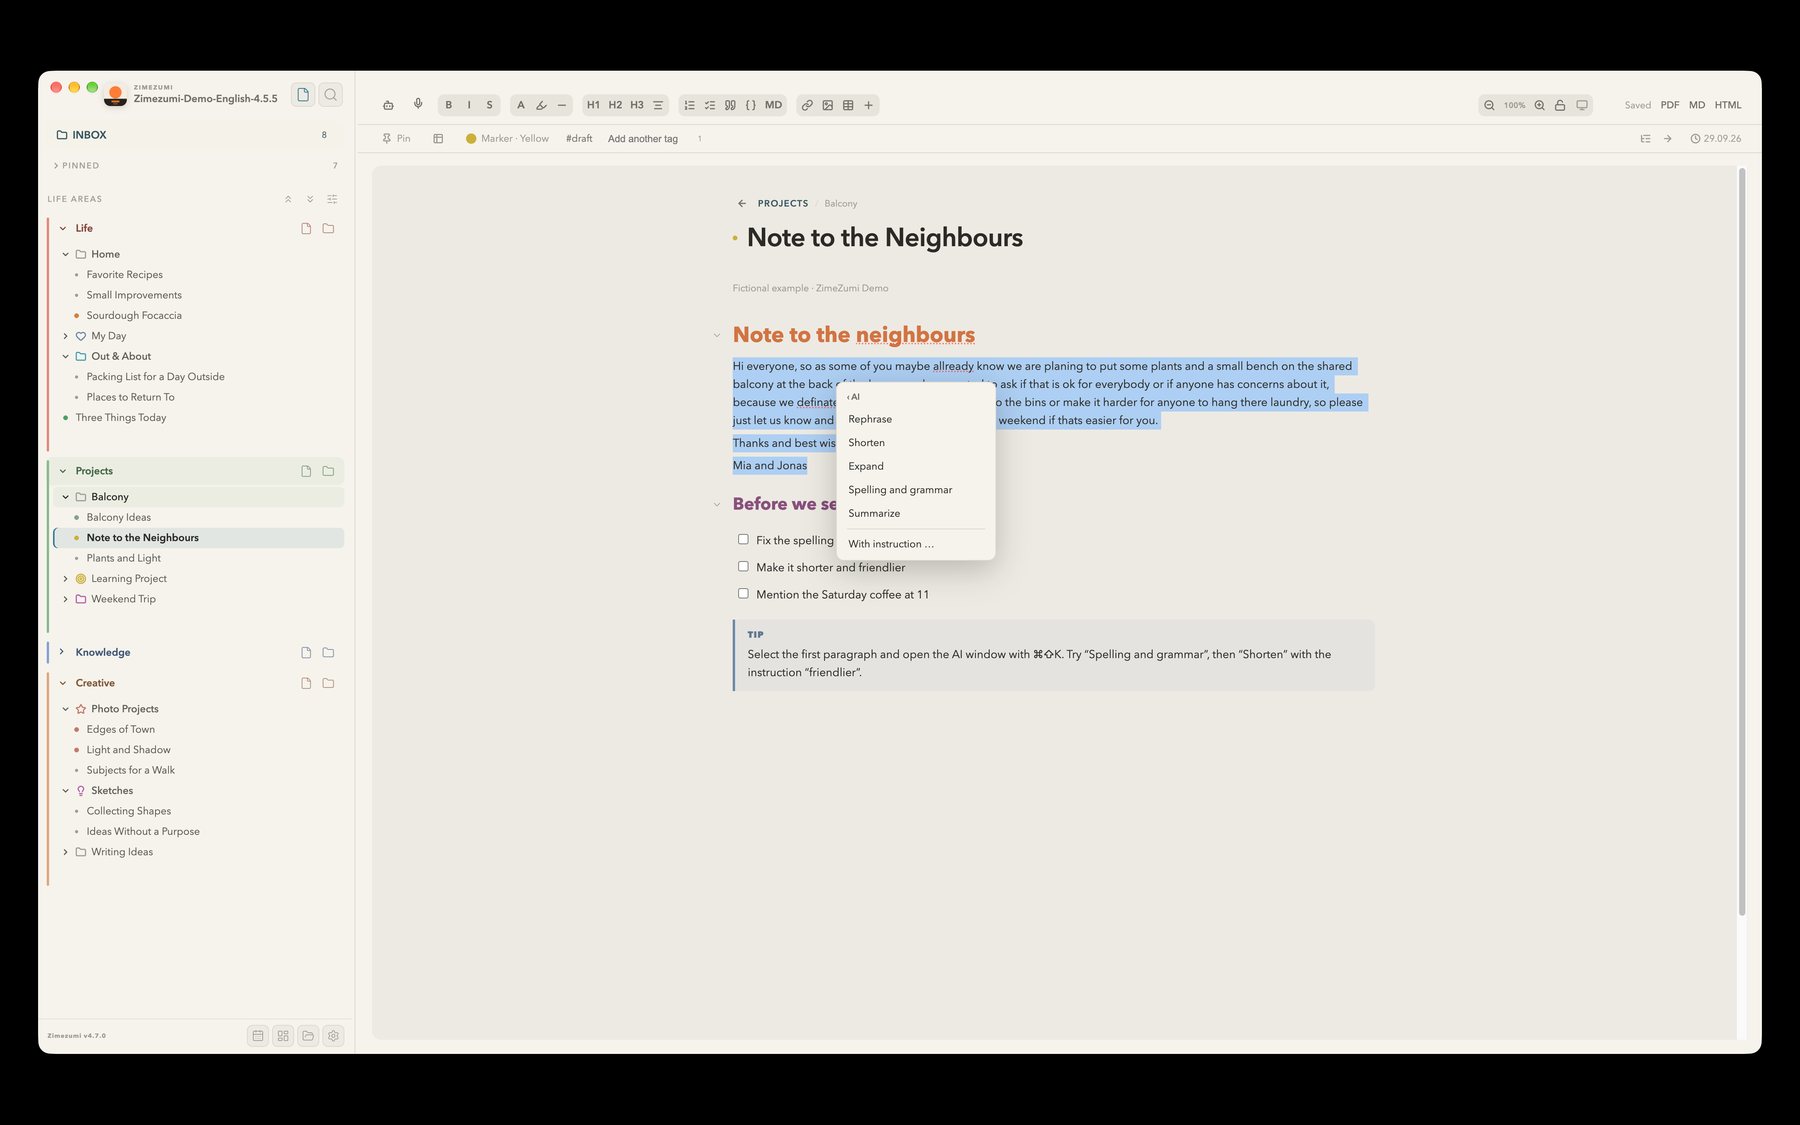Open the highlighter marker tool
This screenshot has height=1125, width=1800.
pos(541,105)
